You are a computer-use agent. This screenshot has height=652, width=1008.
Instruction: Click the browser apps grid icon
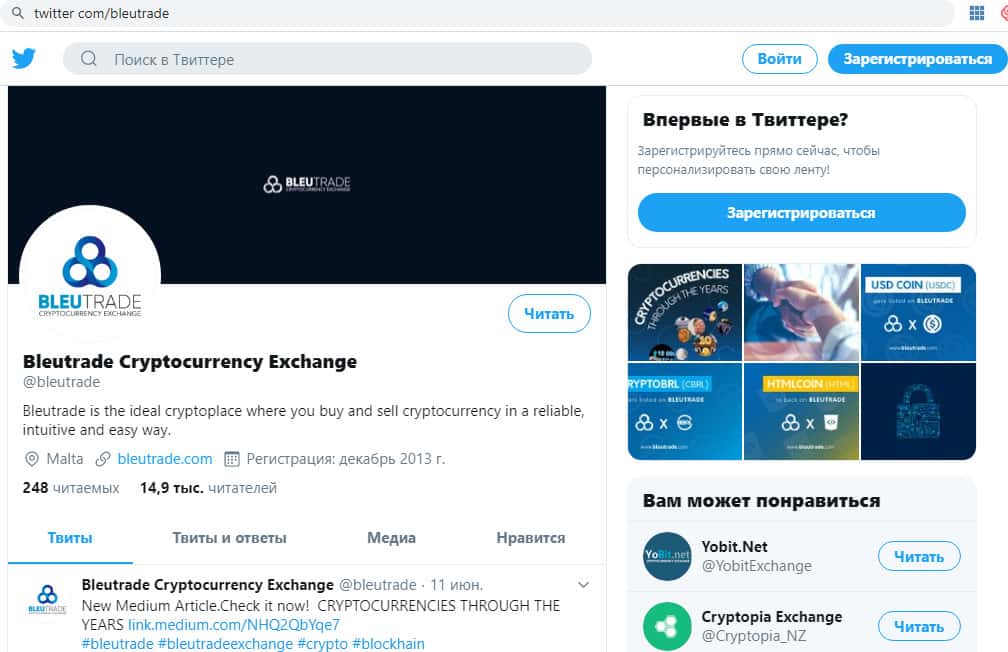click(977, 13)
